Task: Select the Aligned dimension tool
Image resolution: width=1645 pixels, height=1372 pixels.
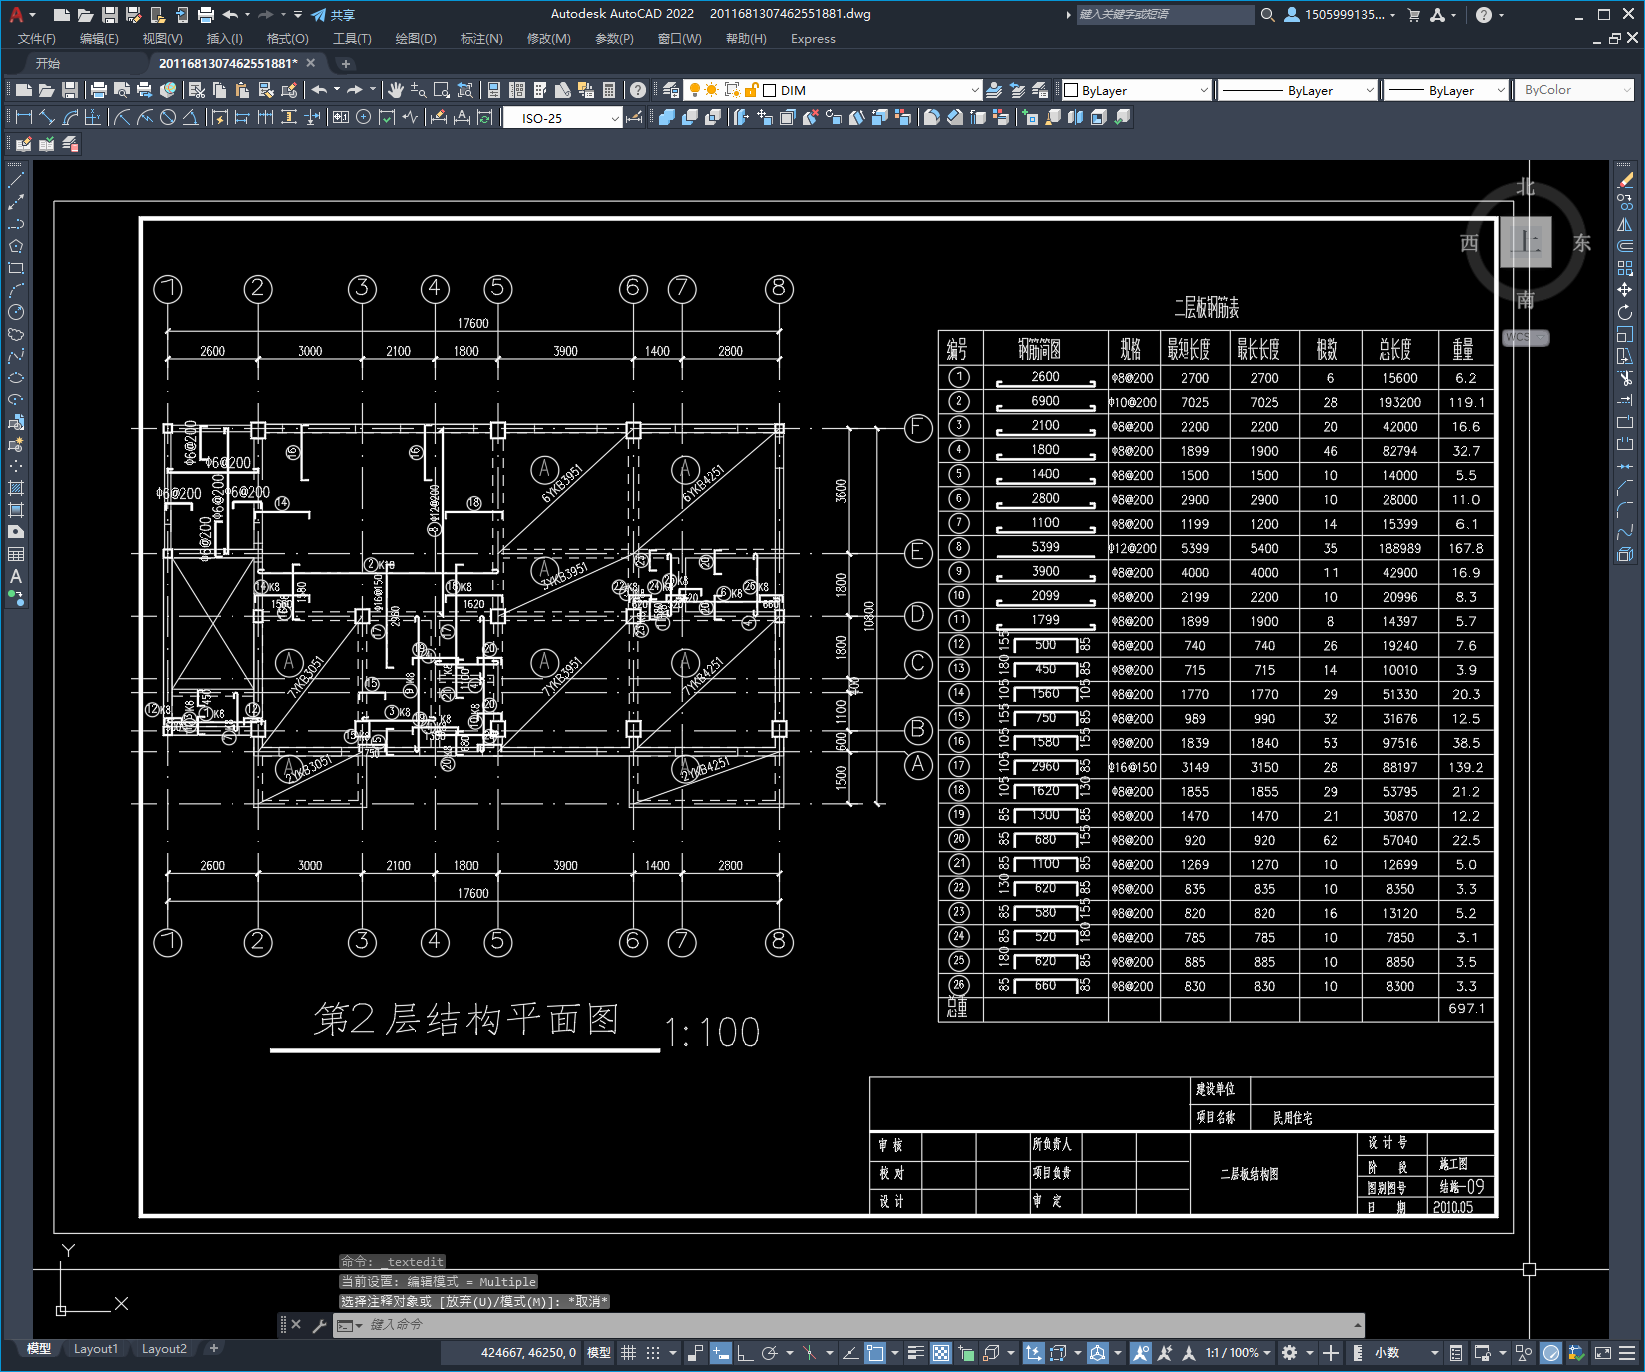Action: tap(46, 117)
